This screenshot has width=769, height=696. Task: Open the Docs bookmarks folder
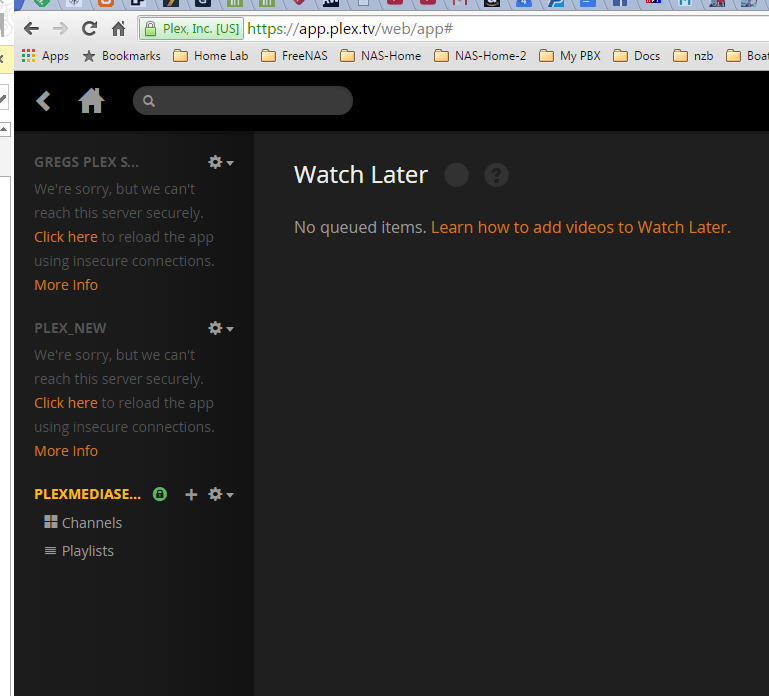click(x=637, y=56)
